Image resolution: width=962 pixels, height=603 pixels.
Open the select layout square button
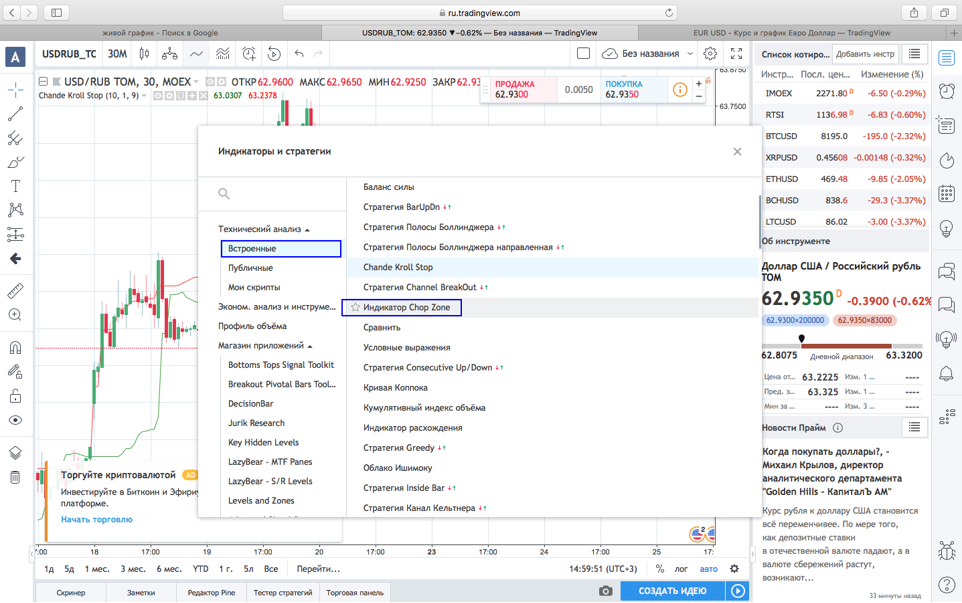click(583, 53)
